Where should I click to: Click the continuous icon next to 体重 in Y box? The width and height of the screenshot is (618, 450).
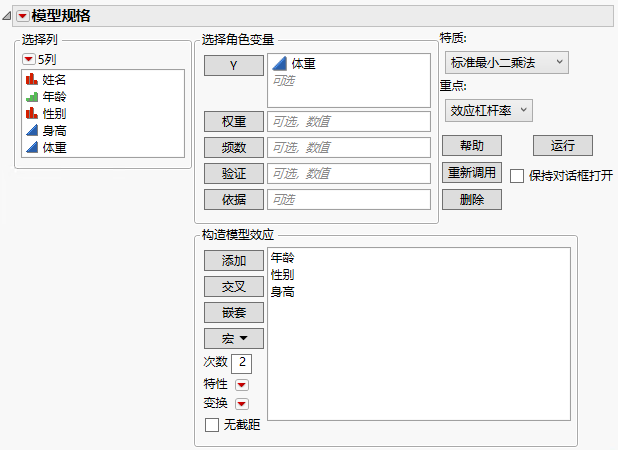279,63
